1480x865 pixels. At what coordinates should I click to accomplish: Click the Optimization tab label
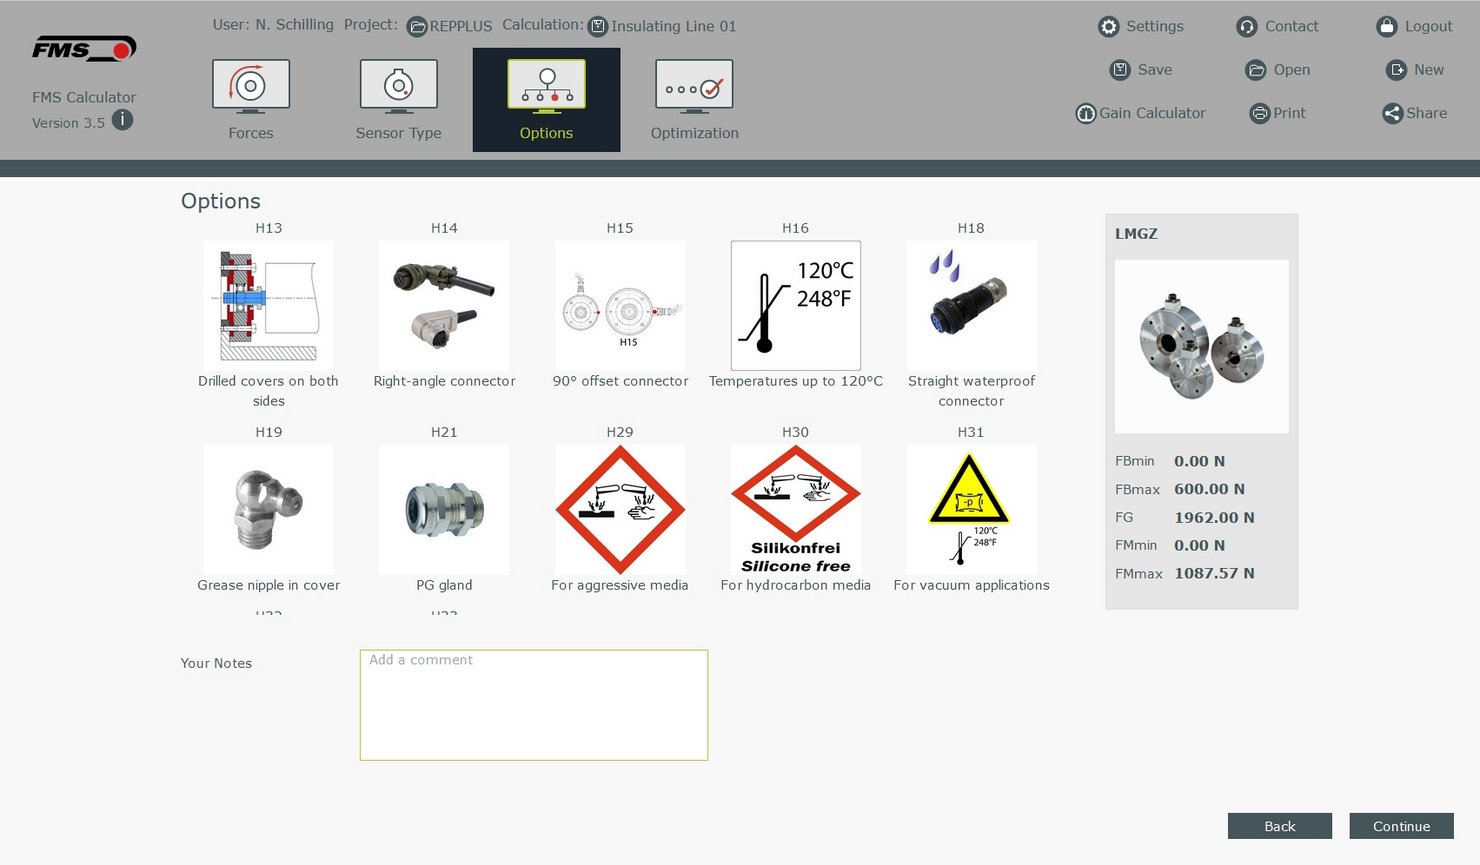[x=695, y=133]
